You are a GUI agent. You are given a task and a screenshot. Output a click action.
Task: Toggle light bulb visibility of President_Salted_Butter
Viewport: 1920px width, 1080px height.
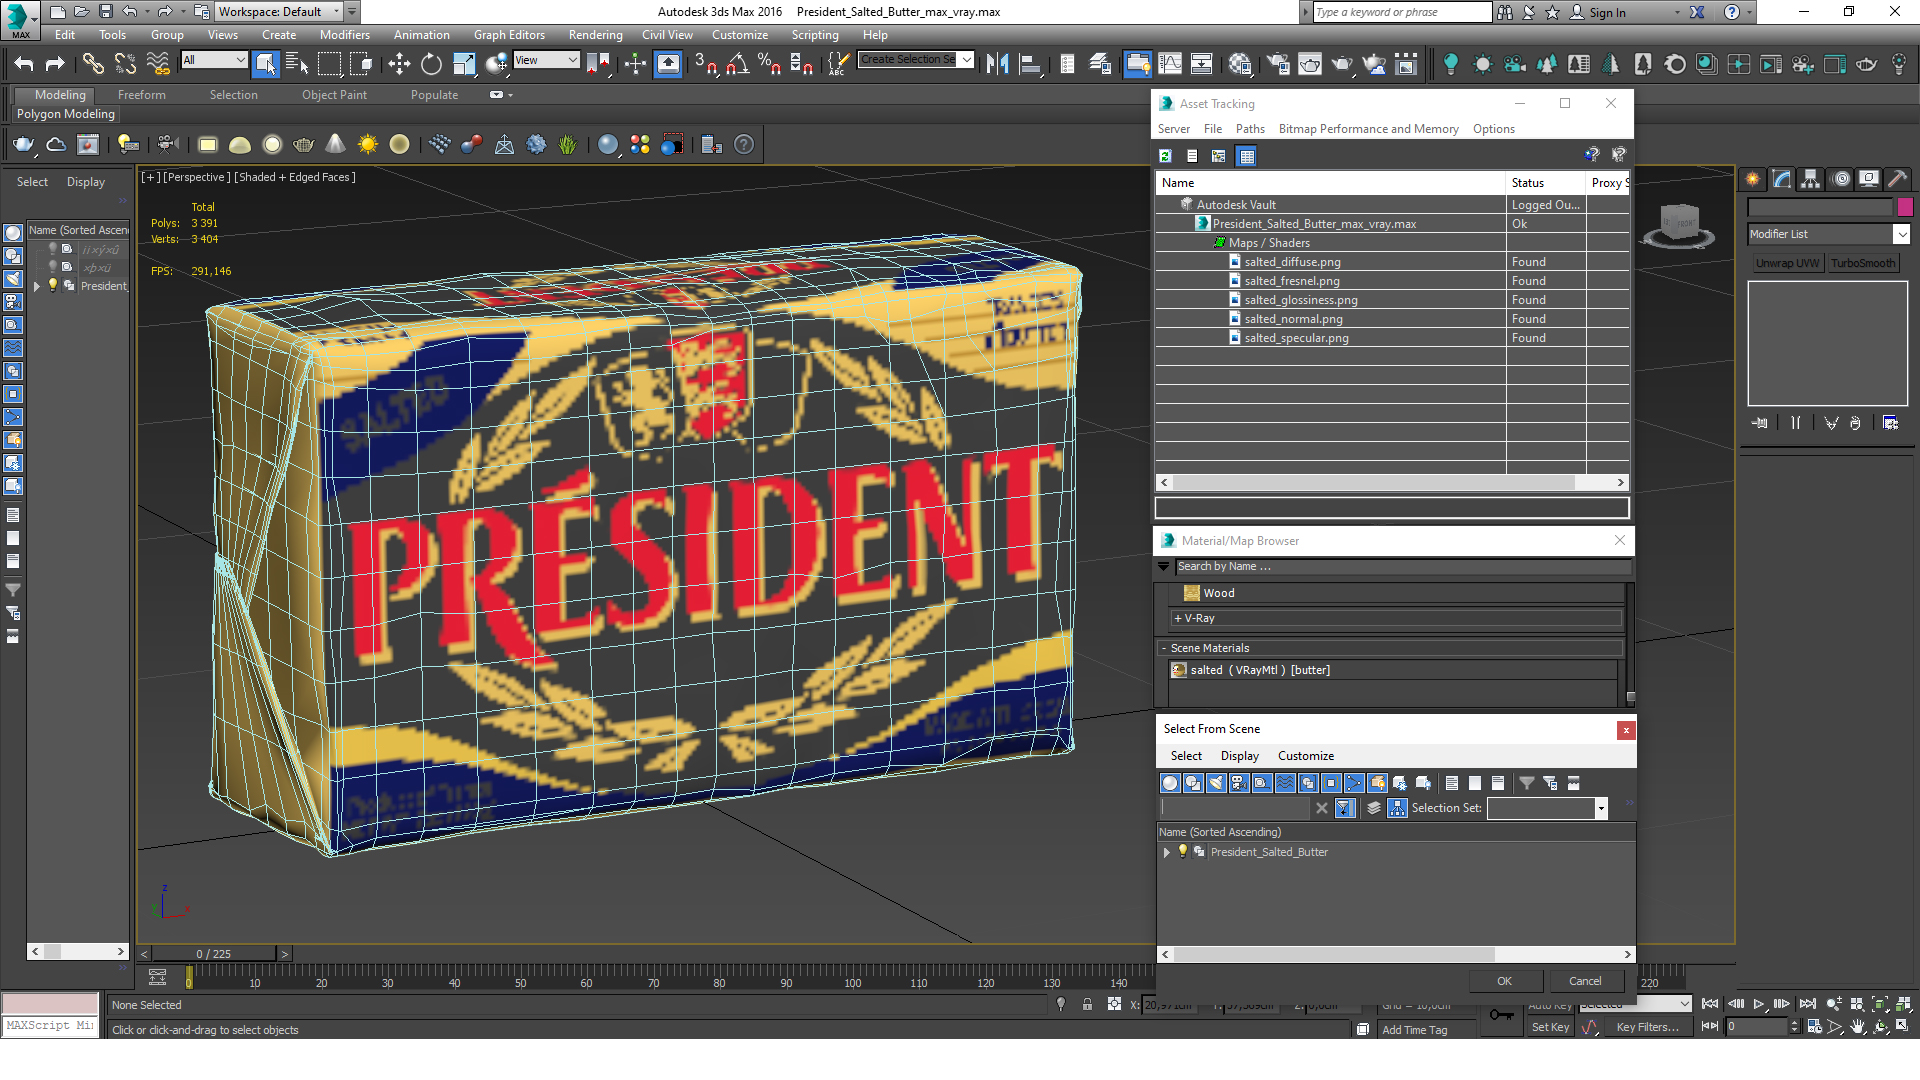[x=1183, y=852]
